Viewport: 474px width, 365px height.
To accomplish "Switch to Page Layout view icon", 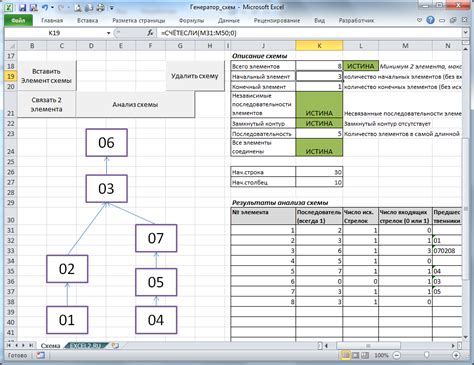I will click(355, 355).
